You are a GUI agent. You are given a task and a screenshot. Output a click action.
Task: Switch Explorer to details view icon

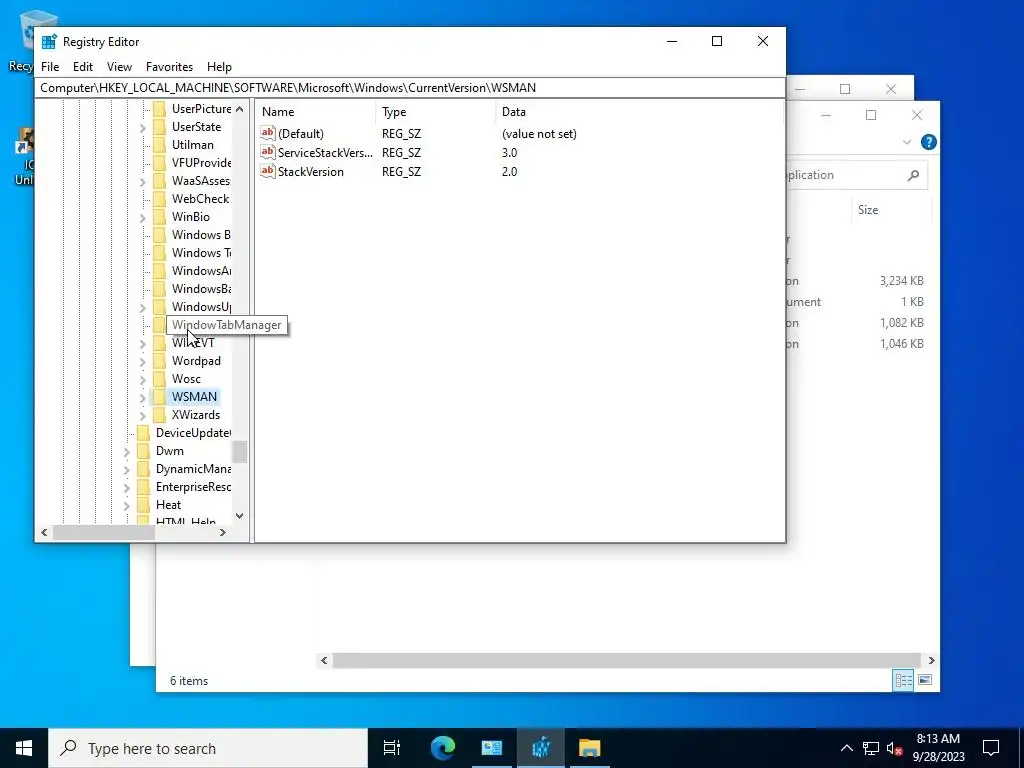tap(903, 680)
